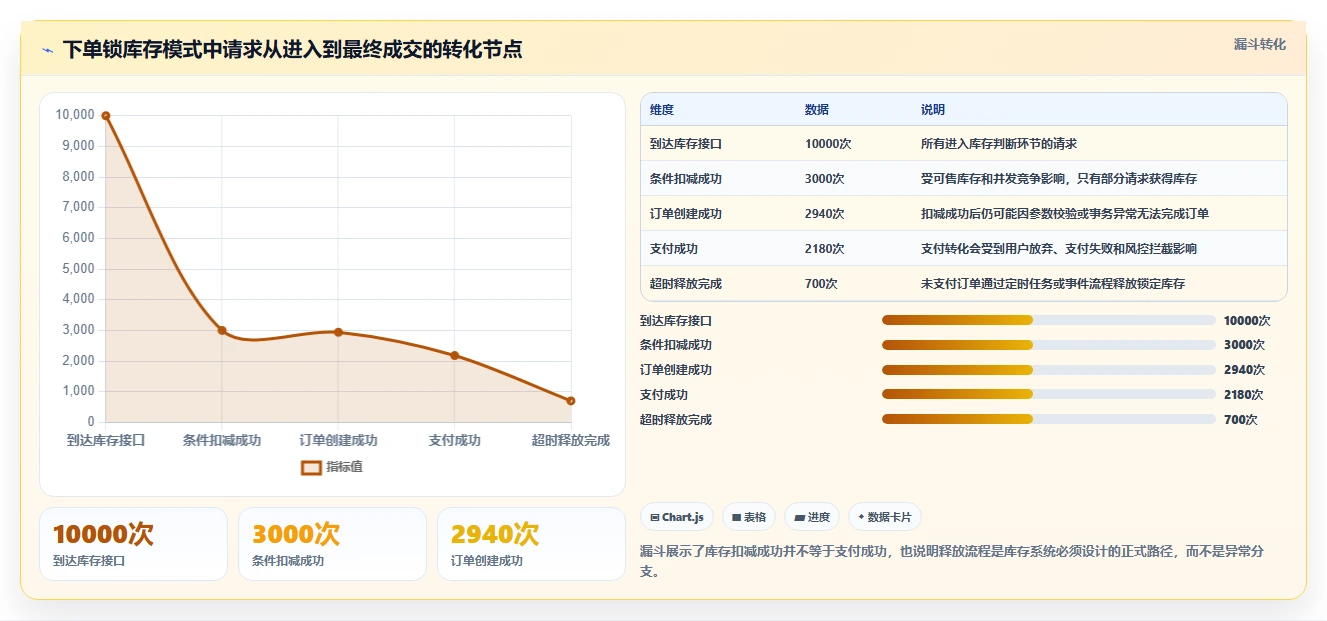Image resolution: width=1327 pixels, height=621 pixels.
Task: Click table cell 条件扣减成功
Action: pos(686,179)
